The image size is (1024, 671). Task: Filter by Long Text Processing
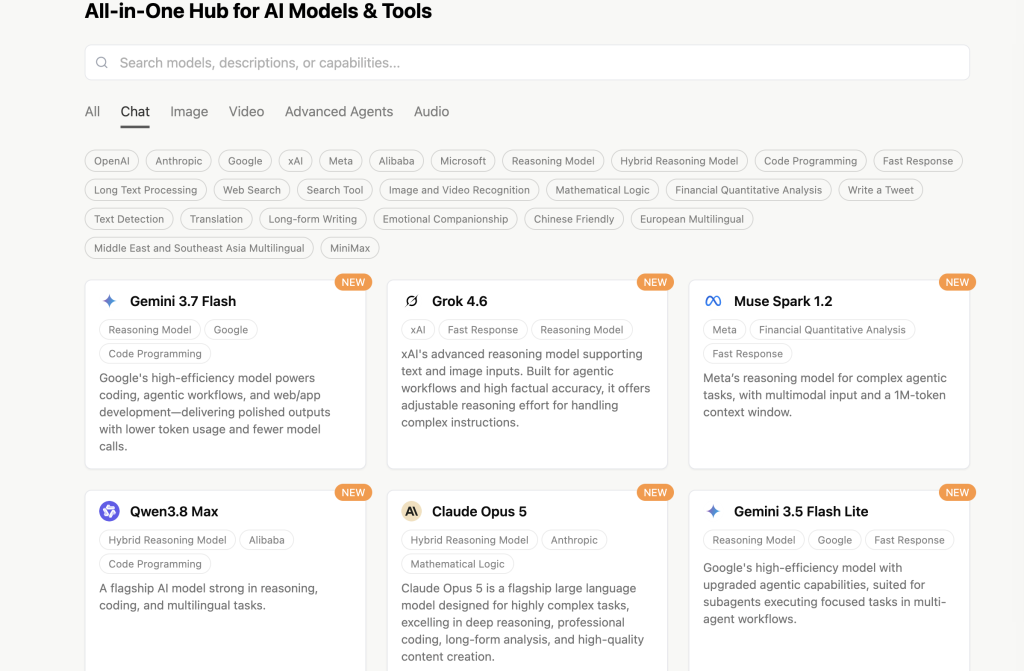point(146,190)
